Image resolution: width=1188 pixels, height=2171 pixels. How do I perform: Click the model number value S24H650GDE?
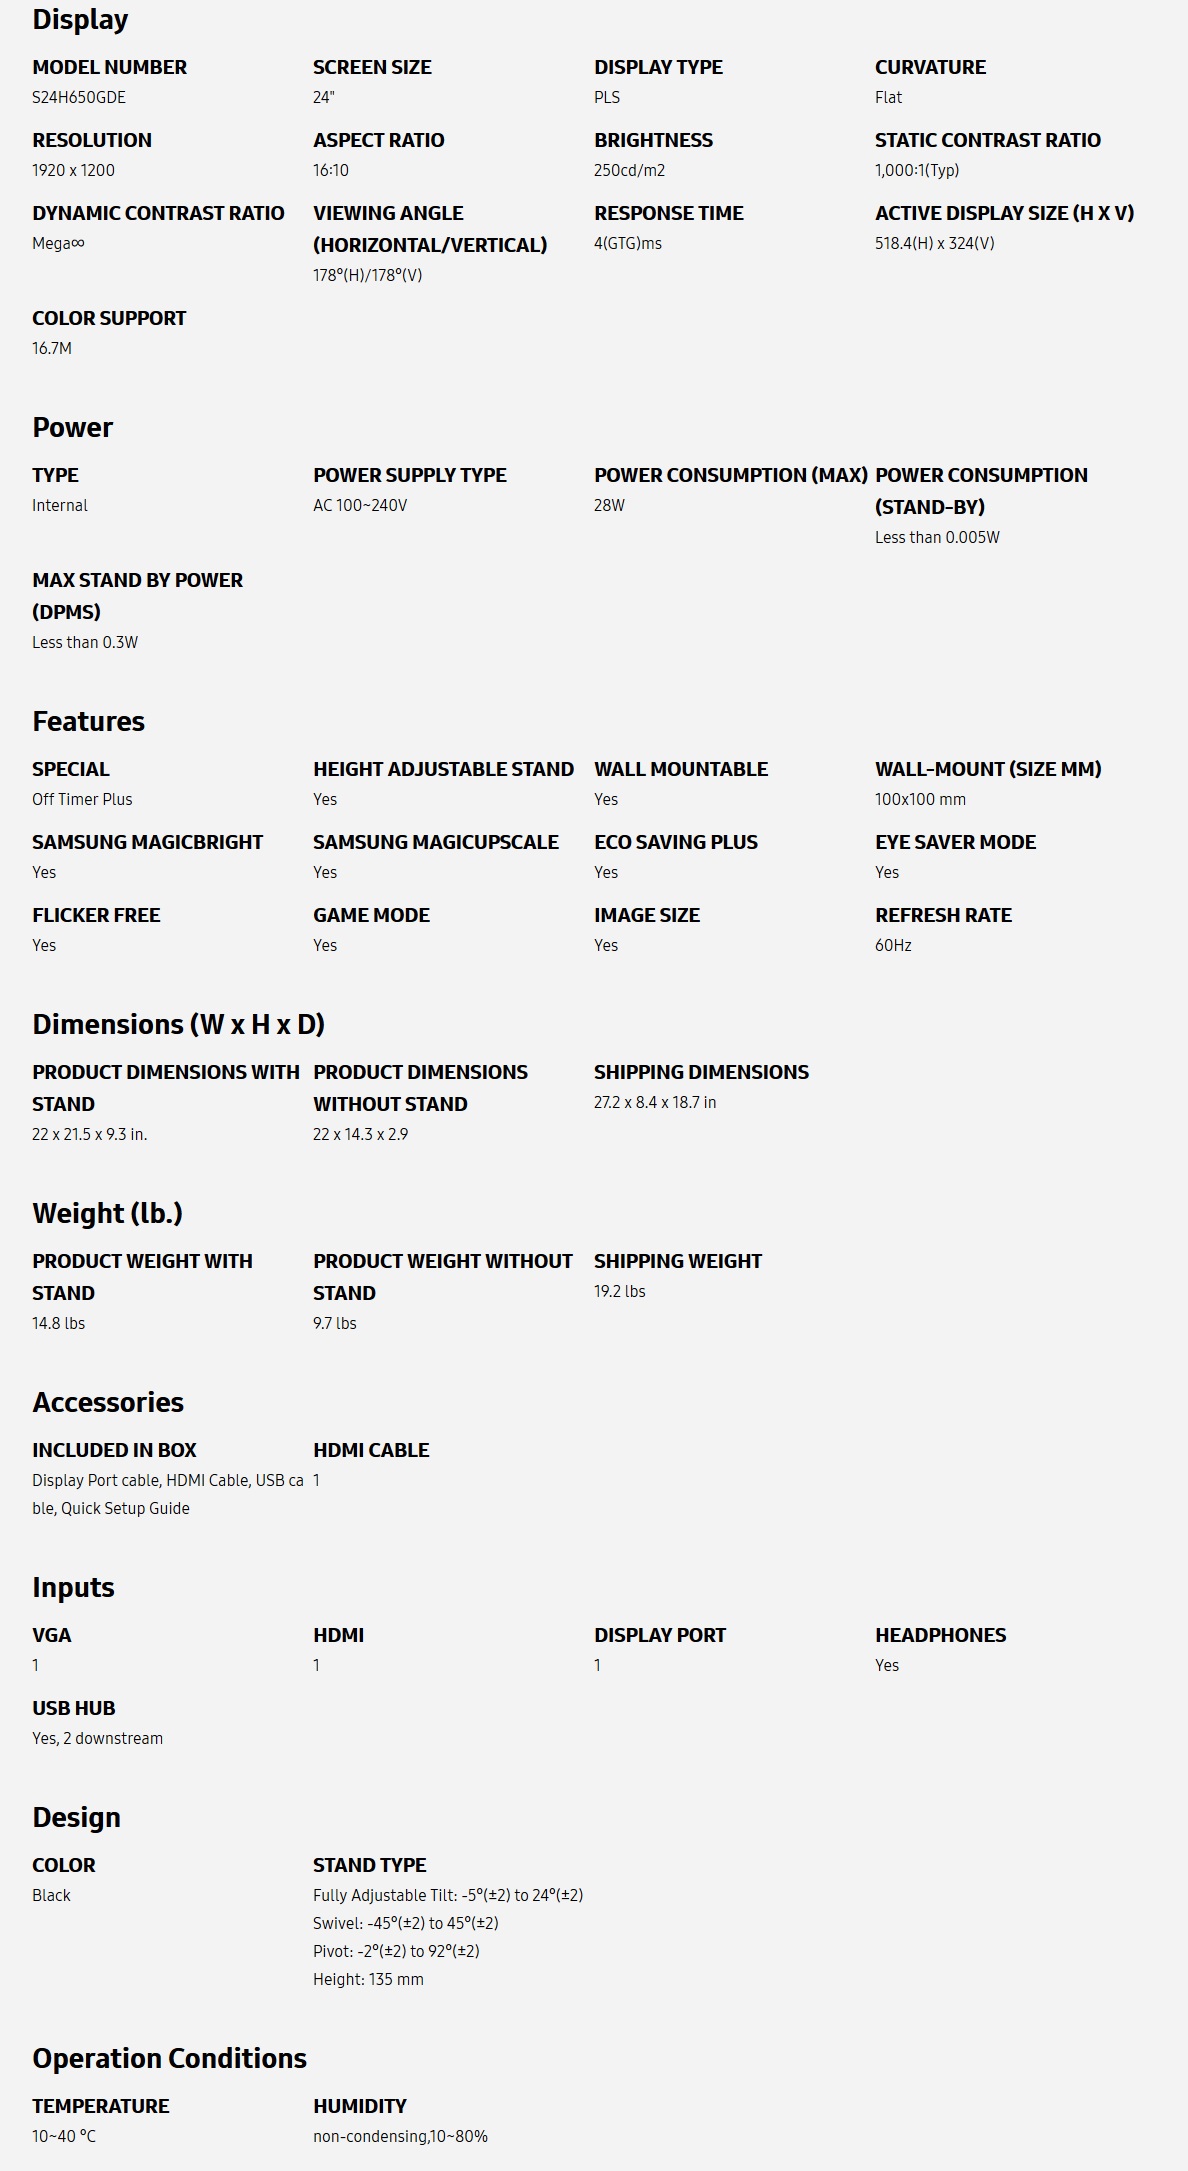79,97
